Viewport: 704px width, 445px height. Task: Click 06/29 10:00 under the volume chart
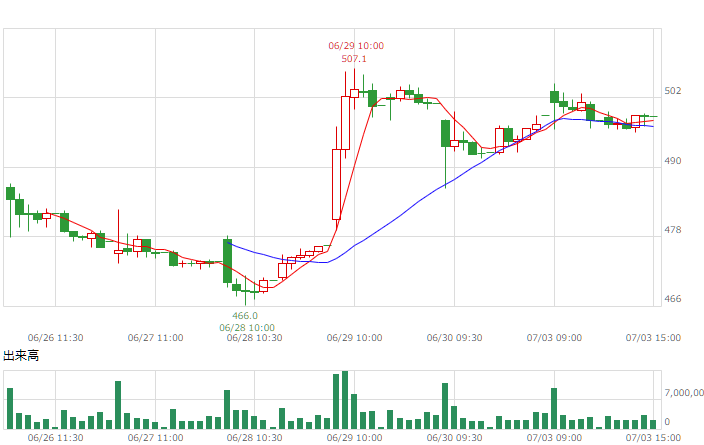[x=355, y=437]
